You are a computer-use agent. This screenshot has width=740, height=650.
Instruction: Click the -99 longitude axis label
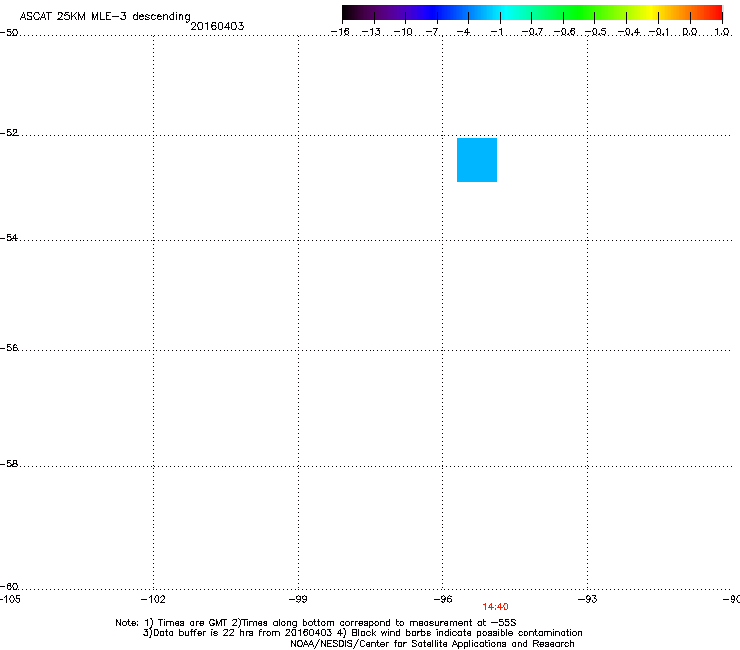[298, 599]
